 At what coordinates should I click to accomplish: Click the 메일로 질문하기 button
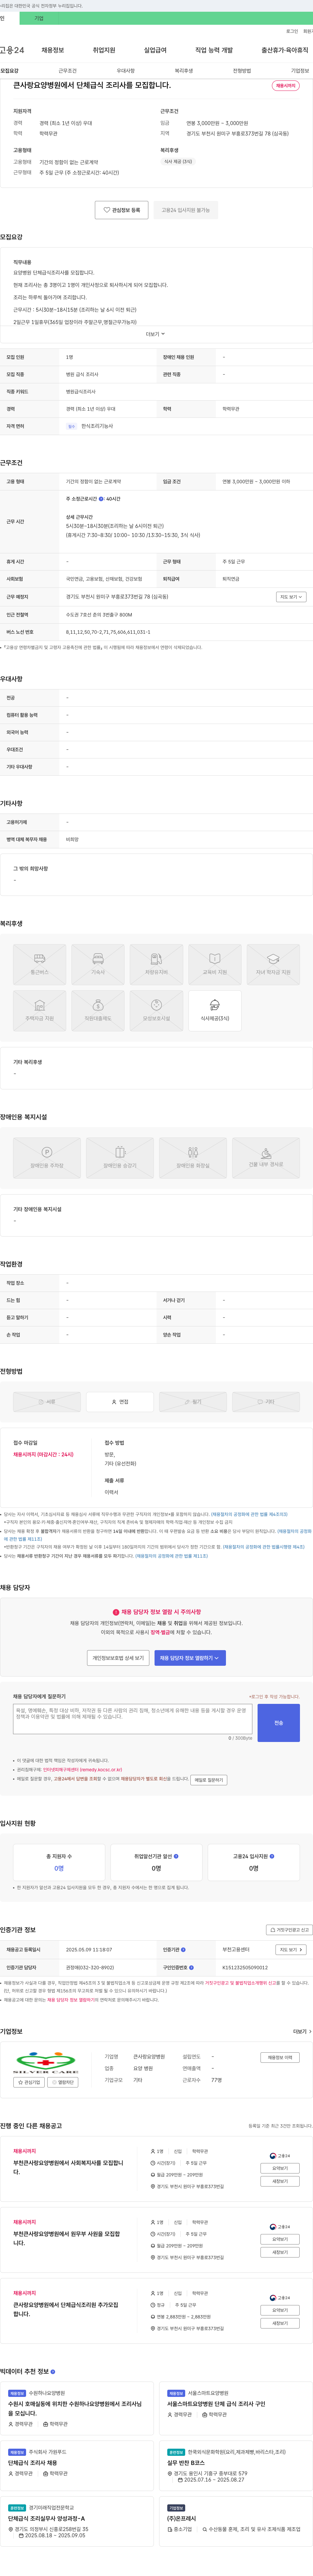point(209,1780)
